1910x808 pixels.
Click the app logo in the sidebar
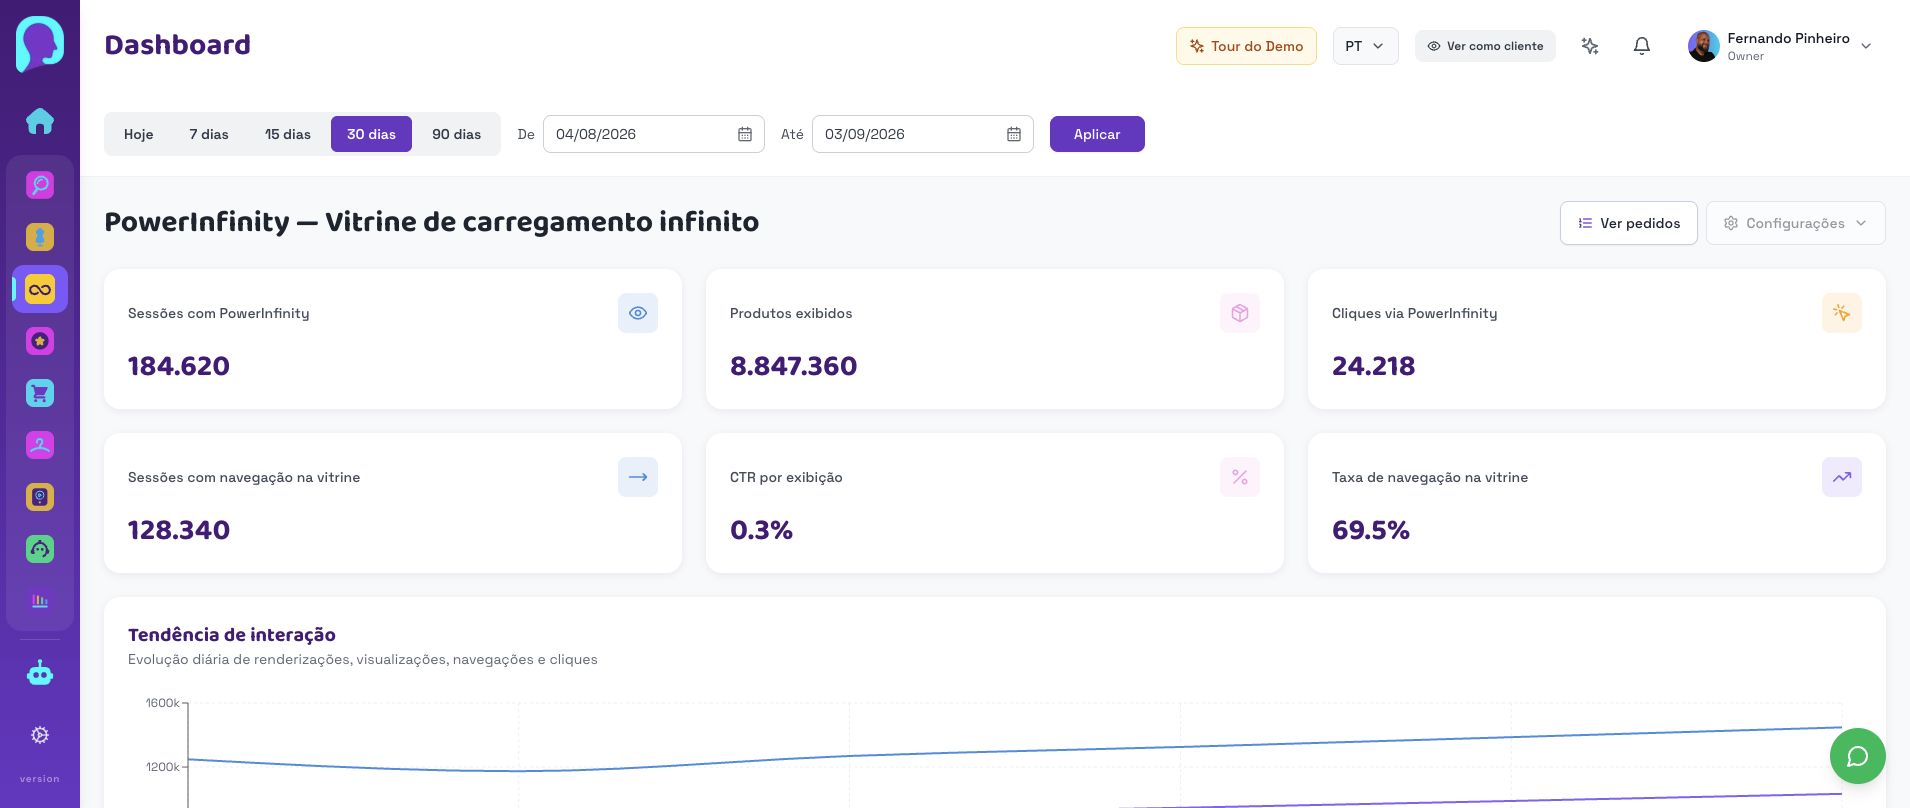tap(40, 44)
